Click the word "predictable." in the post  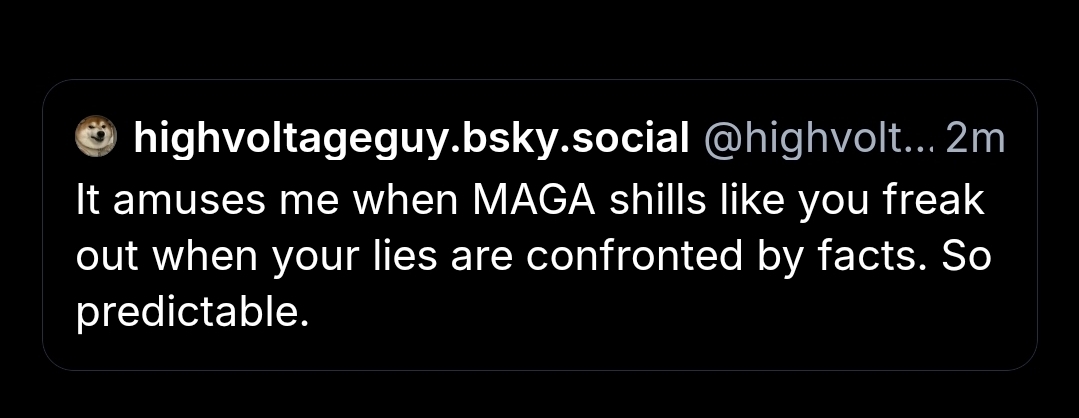[x=190, y=315]
